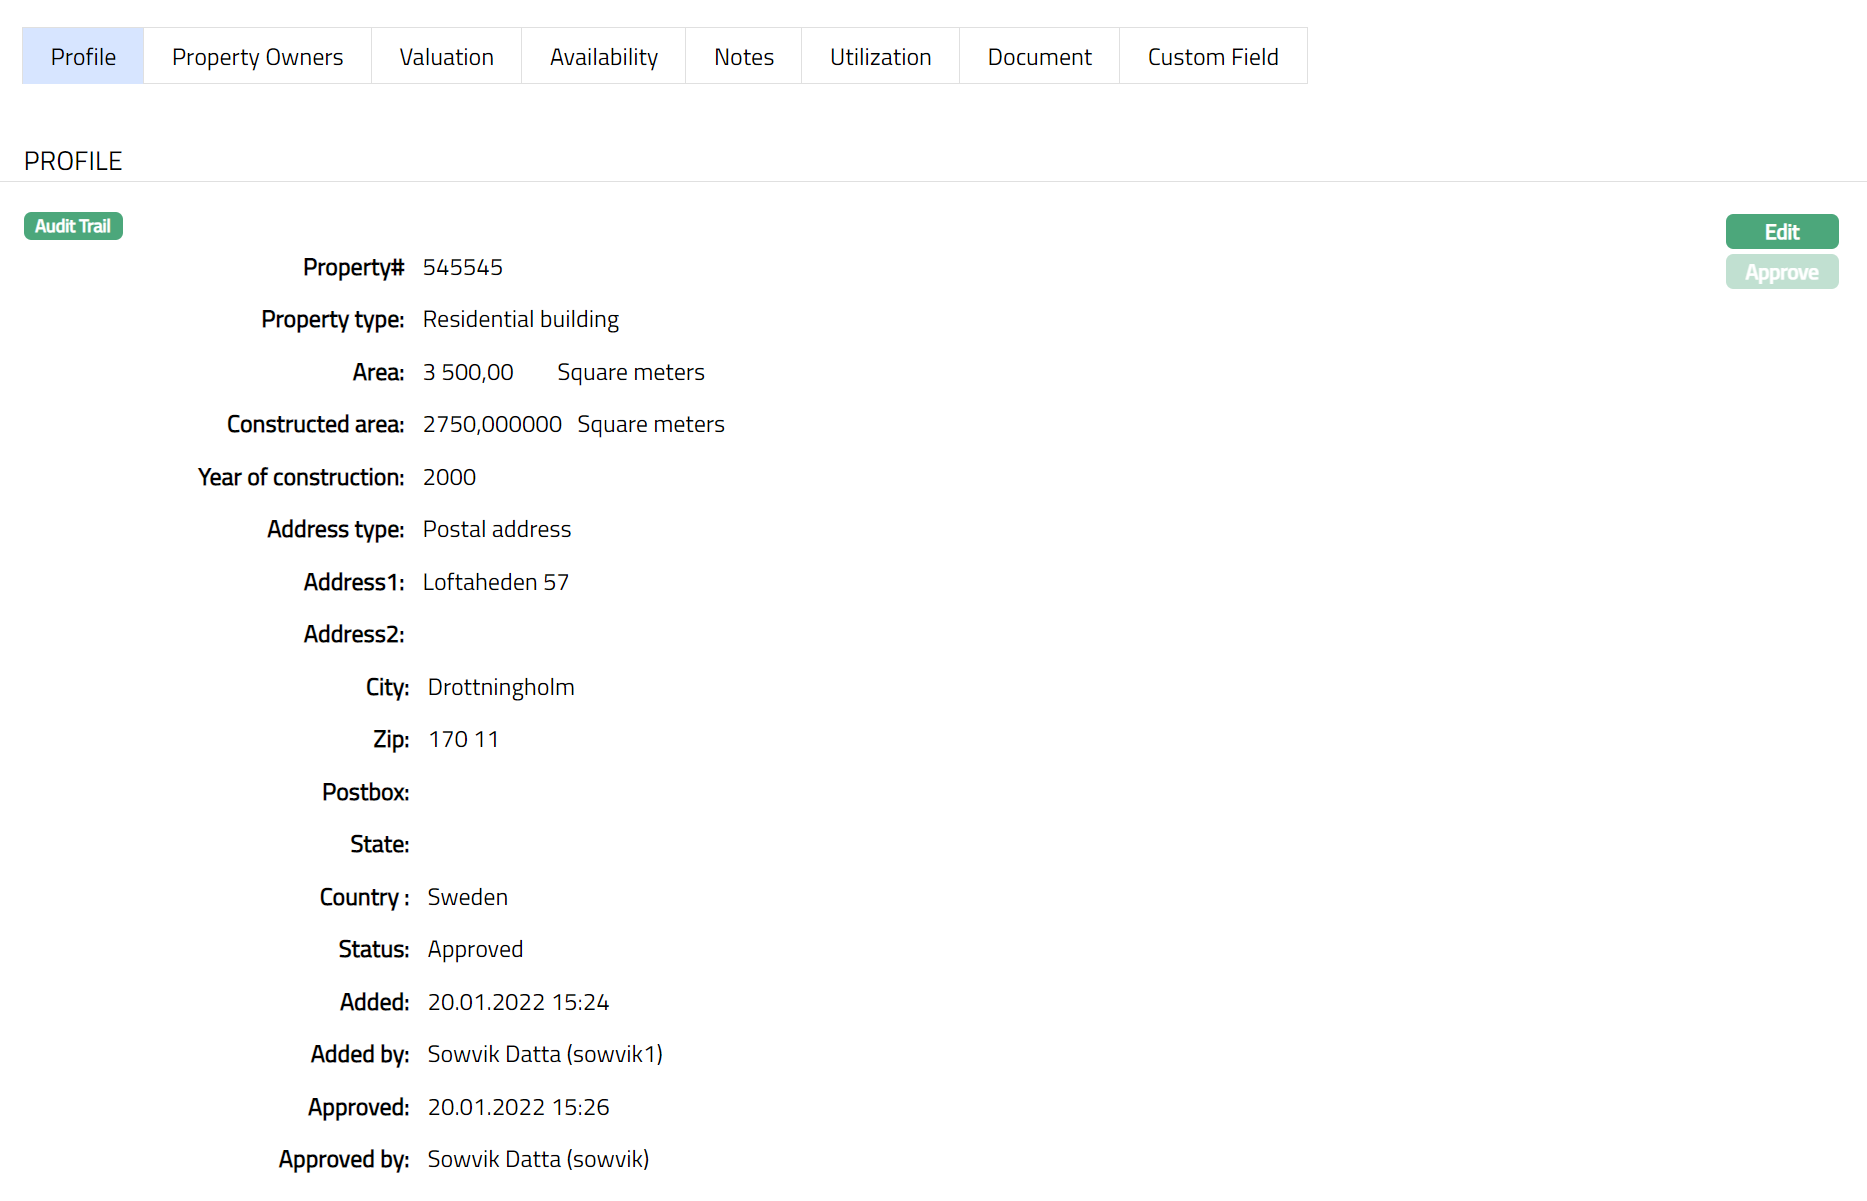
Task: Go to the Valuation tab
Action: coord(446,57)
